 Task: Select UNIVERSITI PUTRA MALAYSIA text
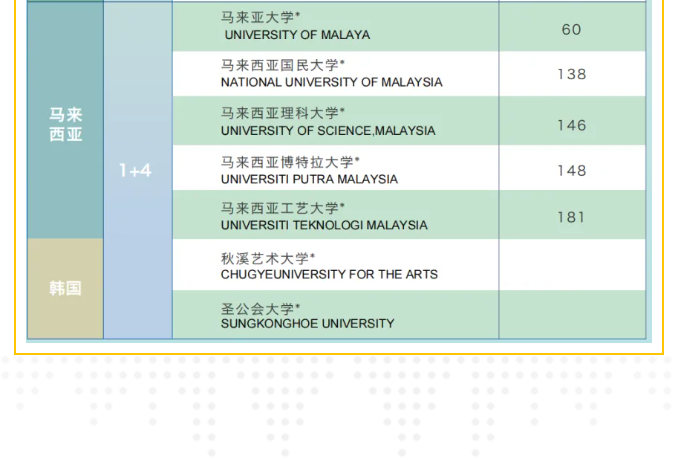[x=309, y=179]
